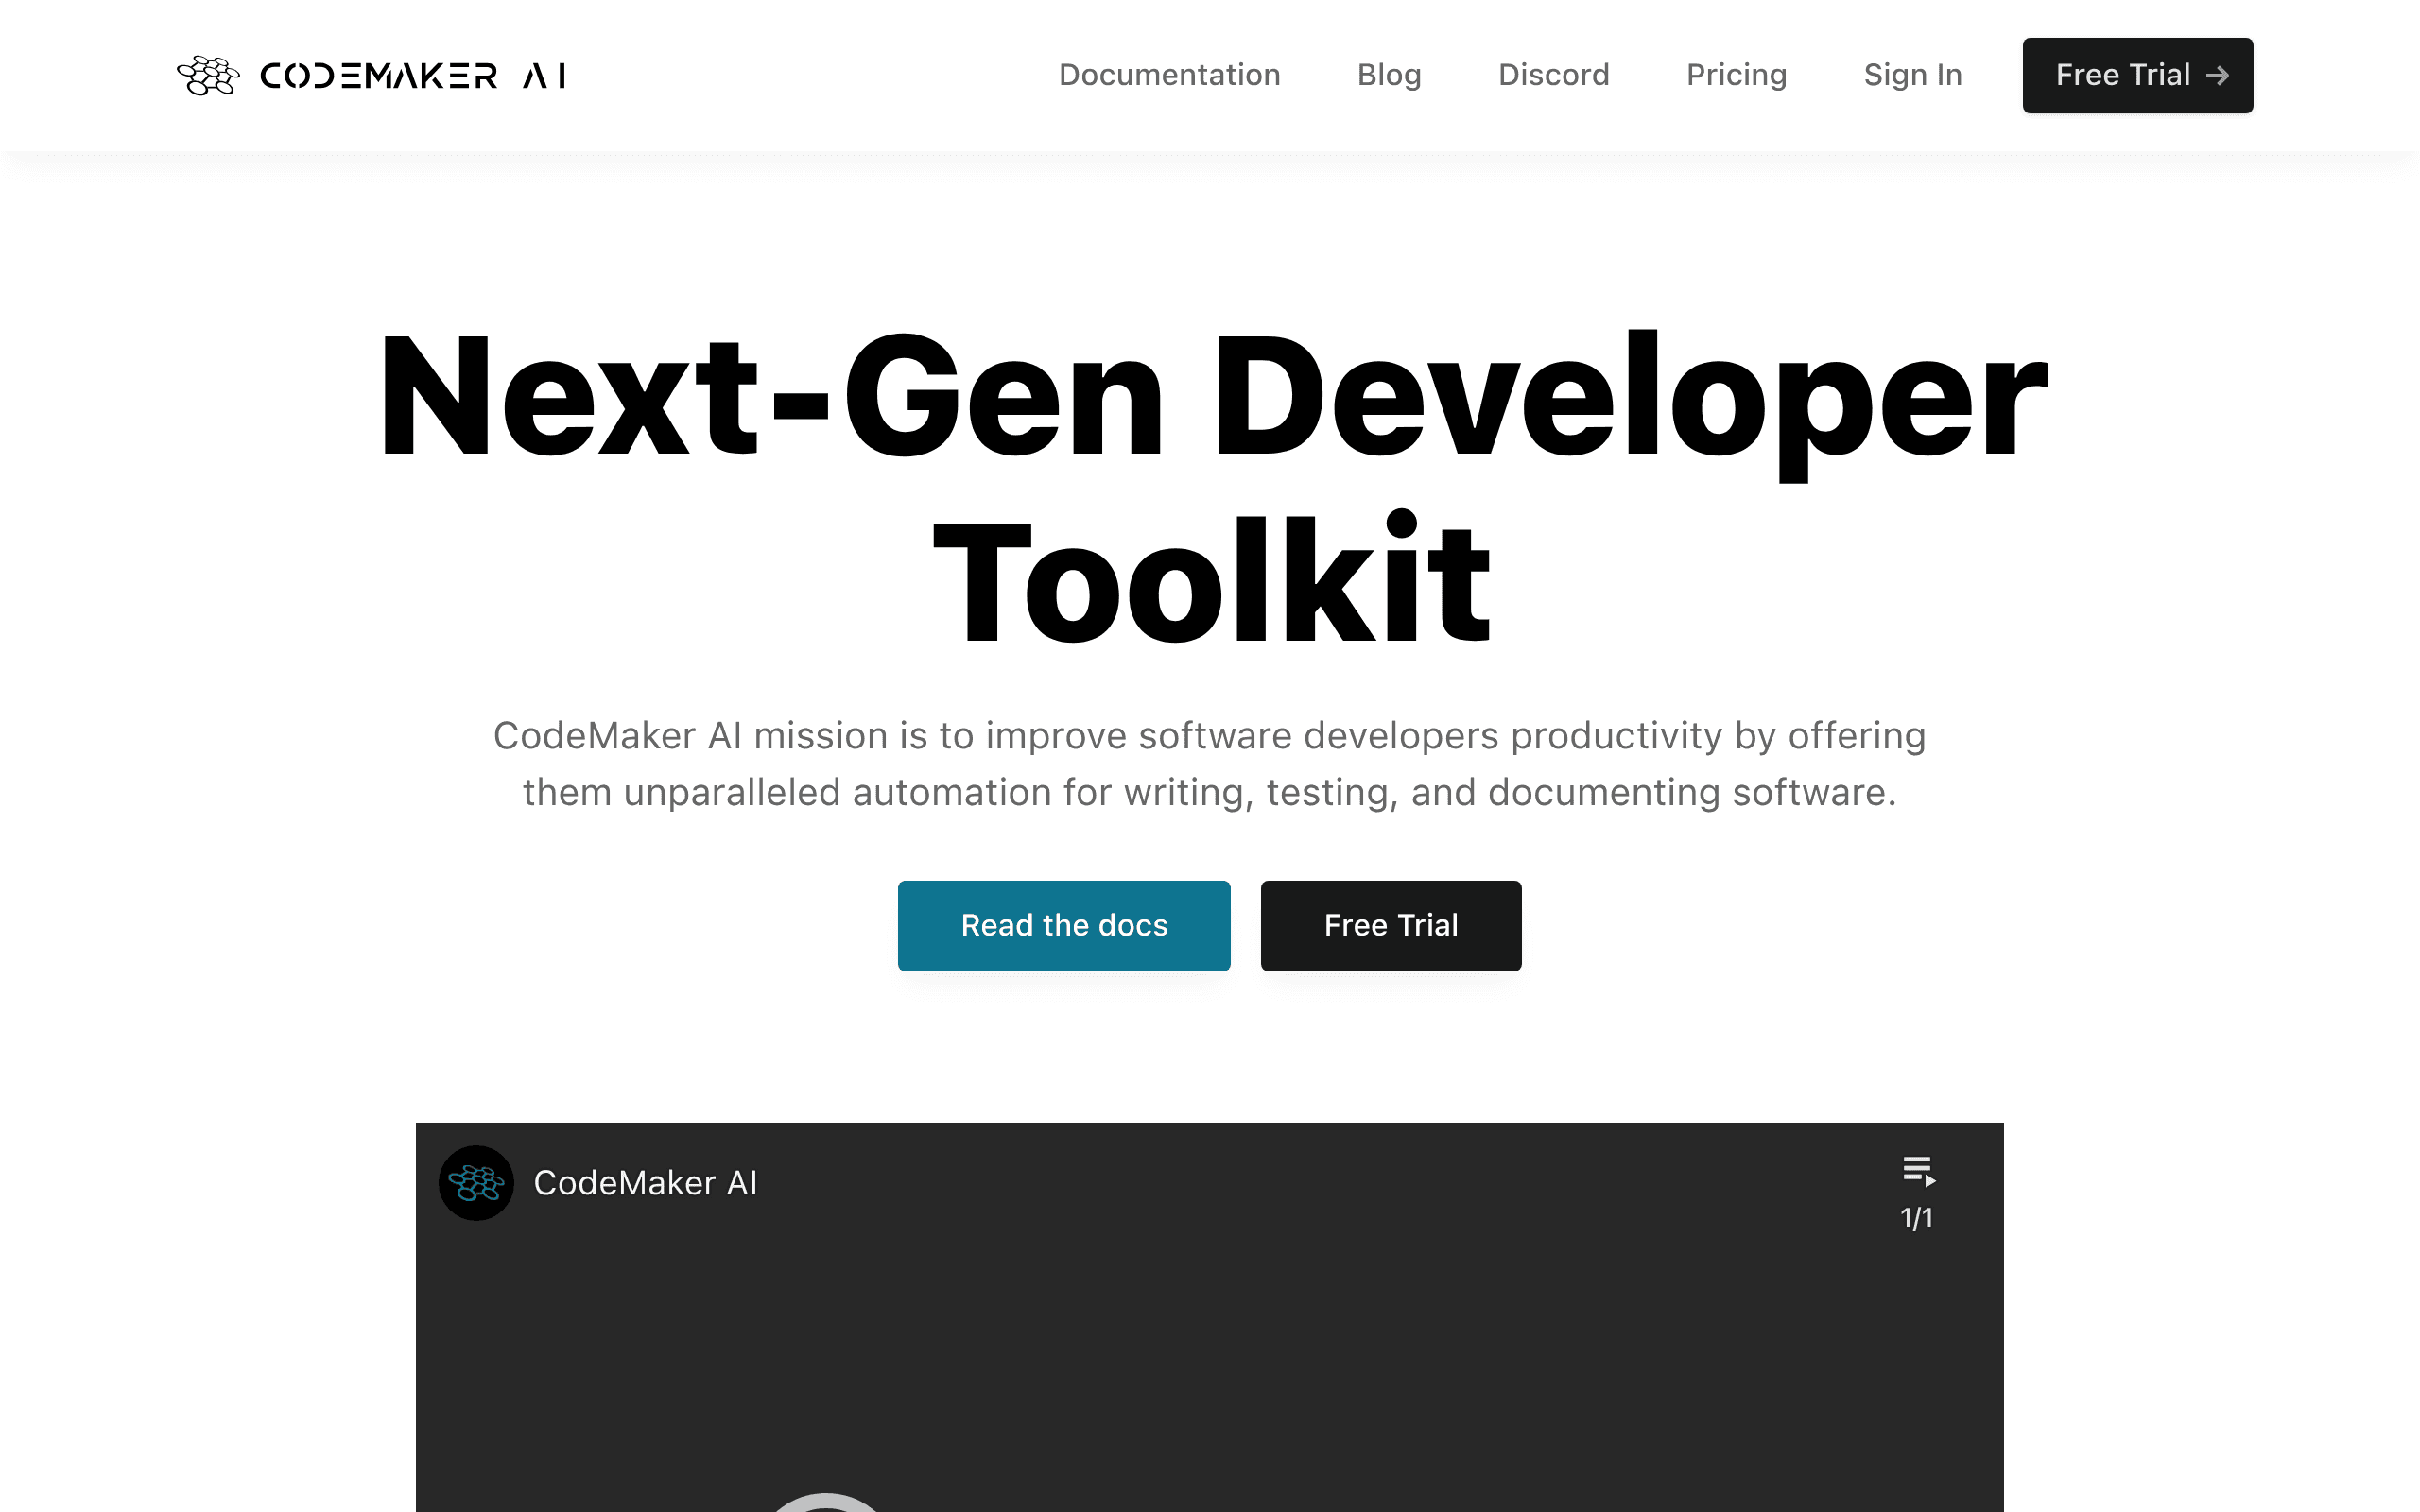Screen dimensions: 2420x1512
Task: Open the Documentation nav link
Action: 1169,75
